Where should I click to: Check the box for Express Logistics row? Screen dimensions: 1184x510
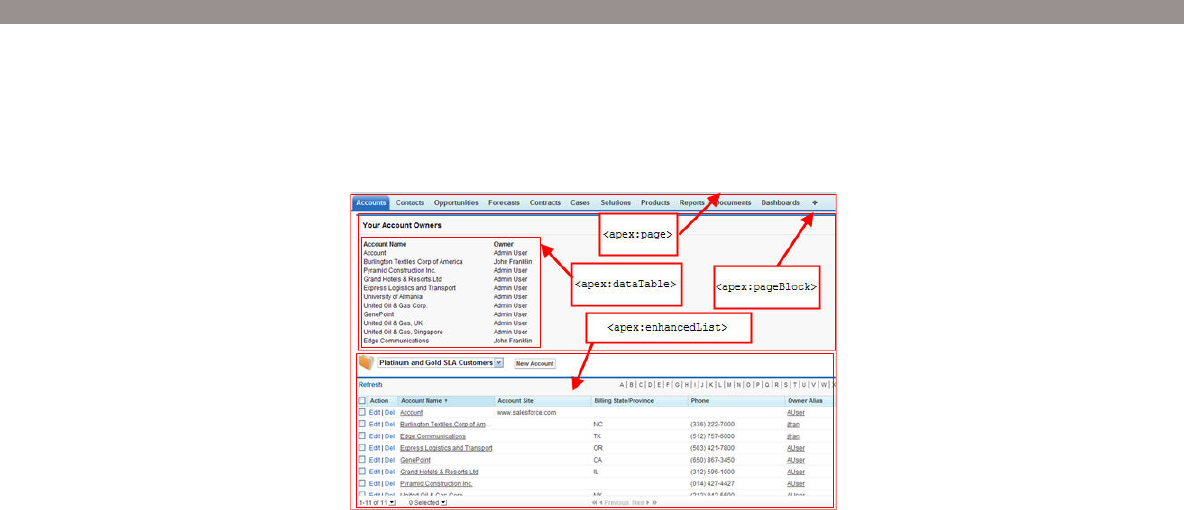(362, 447)
